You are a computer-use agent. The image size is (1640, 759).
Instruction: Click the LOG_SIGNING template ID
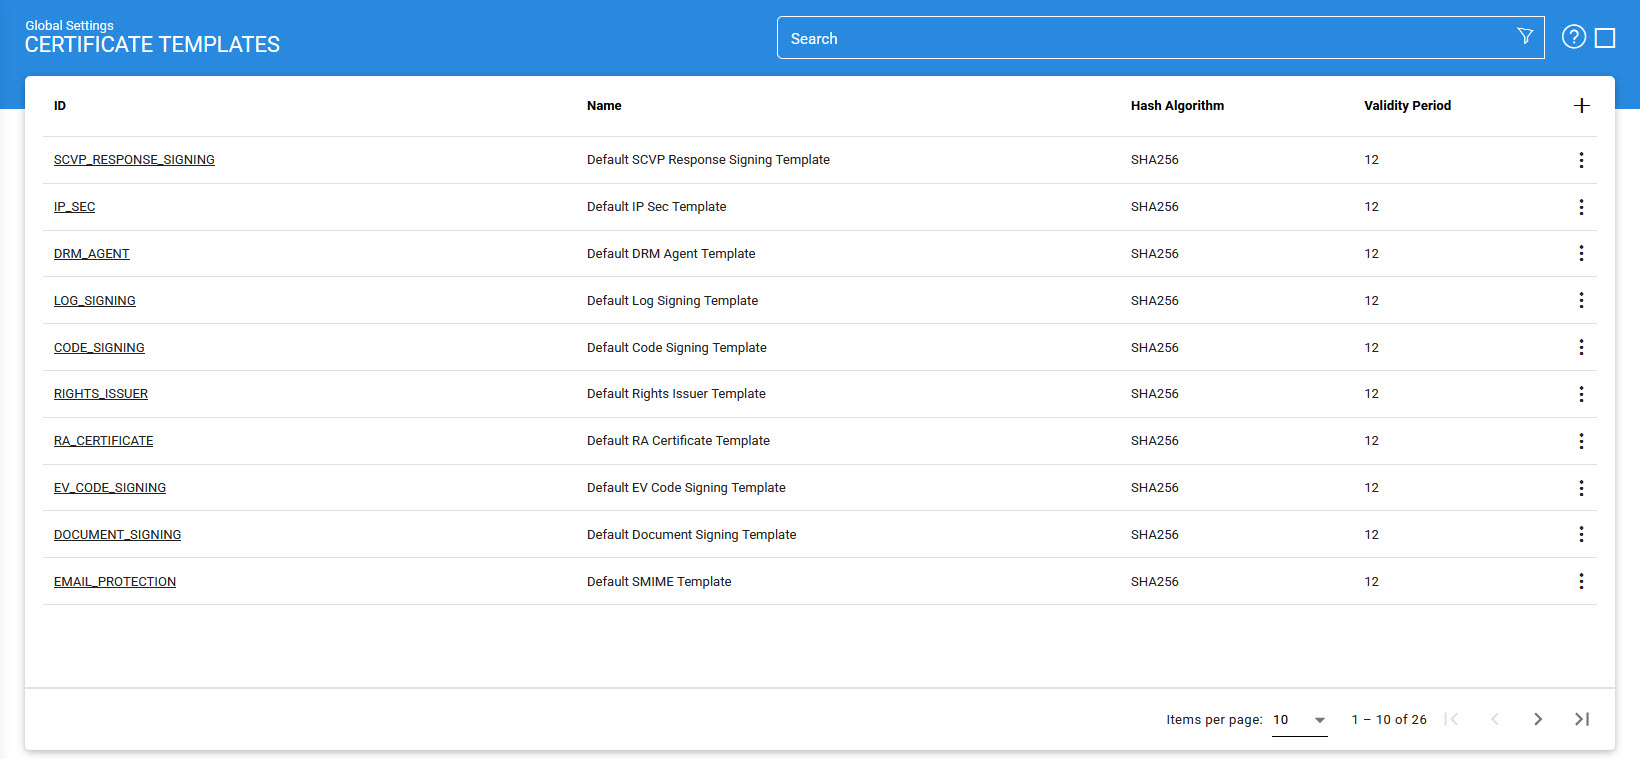tap(95, 301)
